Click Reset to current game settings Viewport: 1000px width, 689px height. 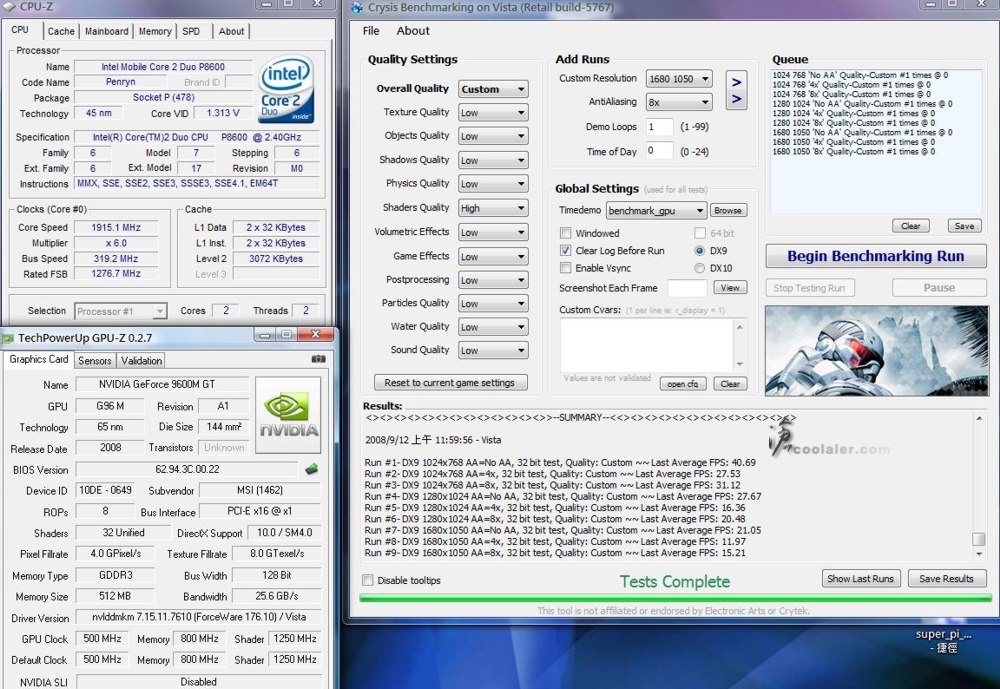(x=450, y=383)
